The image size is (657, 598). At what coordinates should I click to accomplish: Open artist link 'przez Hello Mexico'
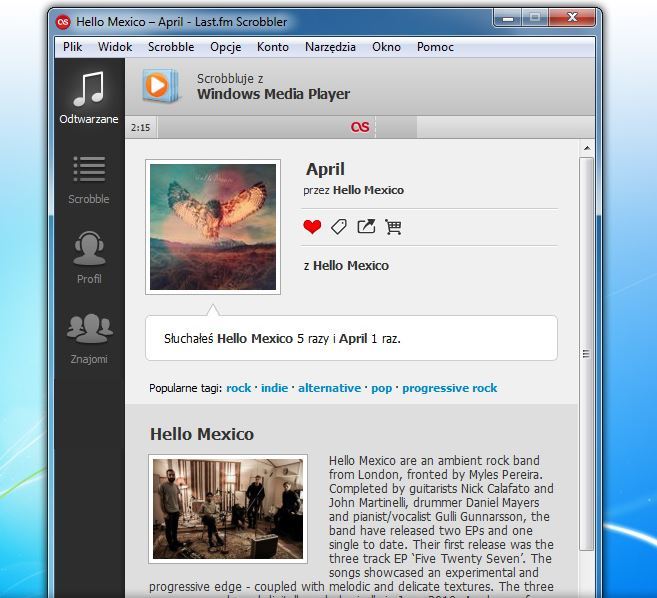[354, 190]
